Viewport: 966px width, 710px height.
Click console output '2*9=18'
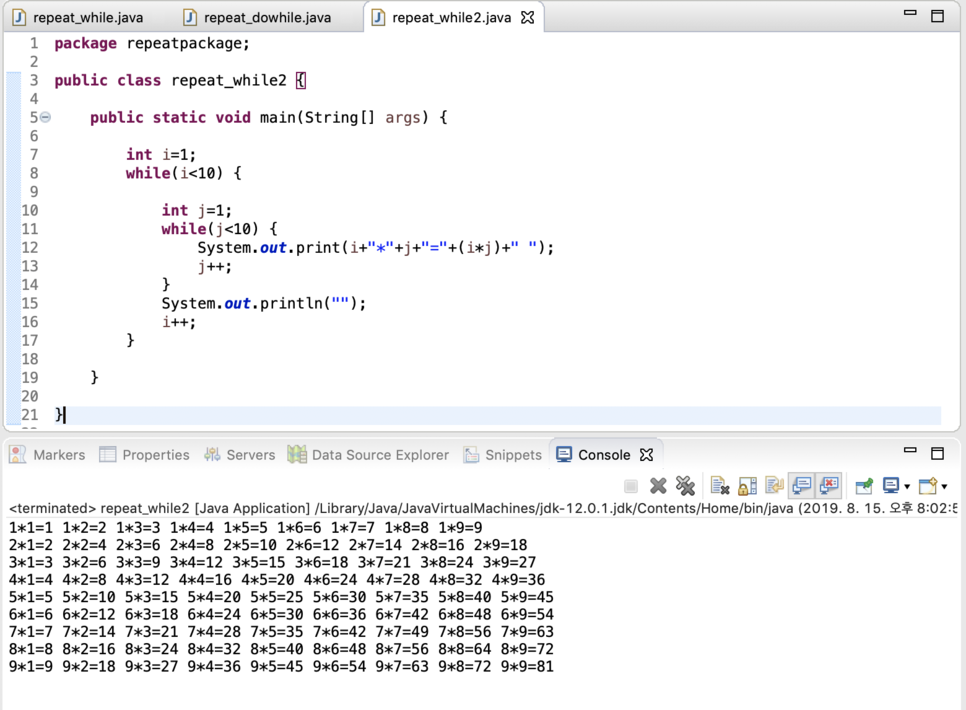(500, 545)
